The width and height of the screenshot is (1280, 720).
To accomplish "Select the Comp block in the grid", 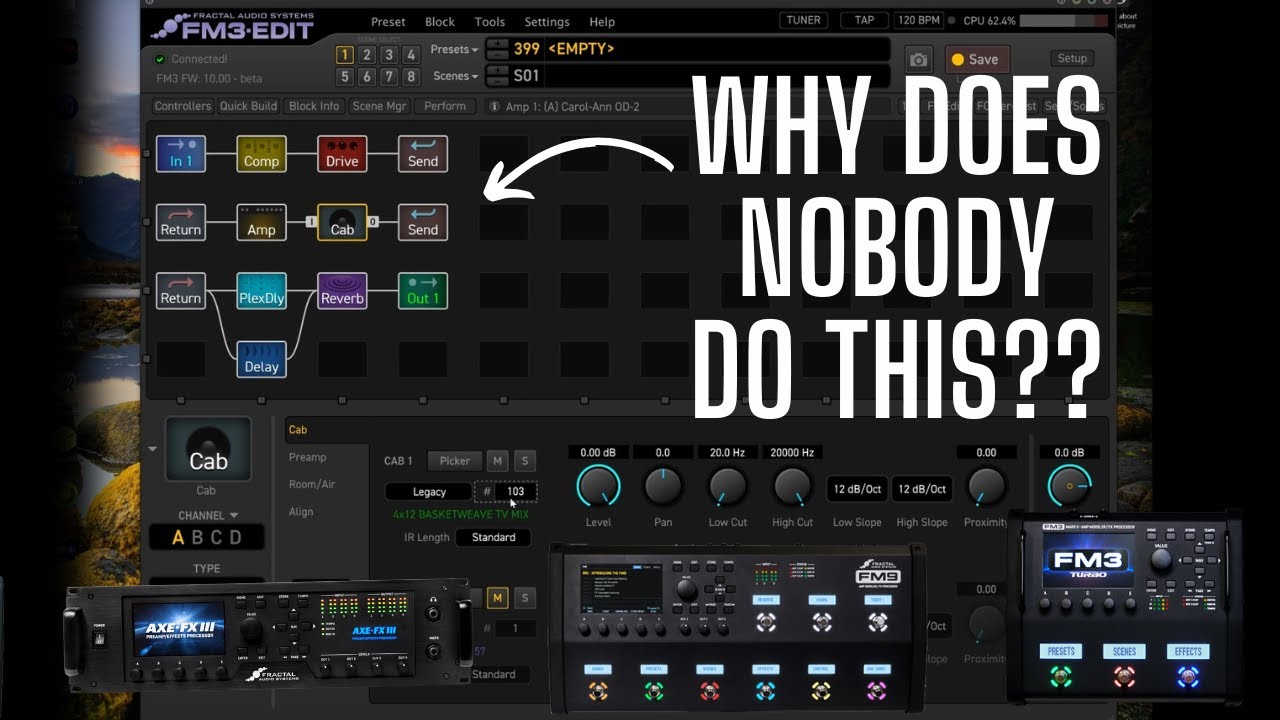I will [x=262, y=154].
